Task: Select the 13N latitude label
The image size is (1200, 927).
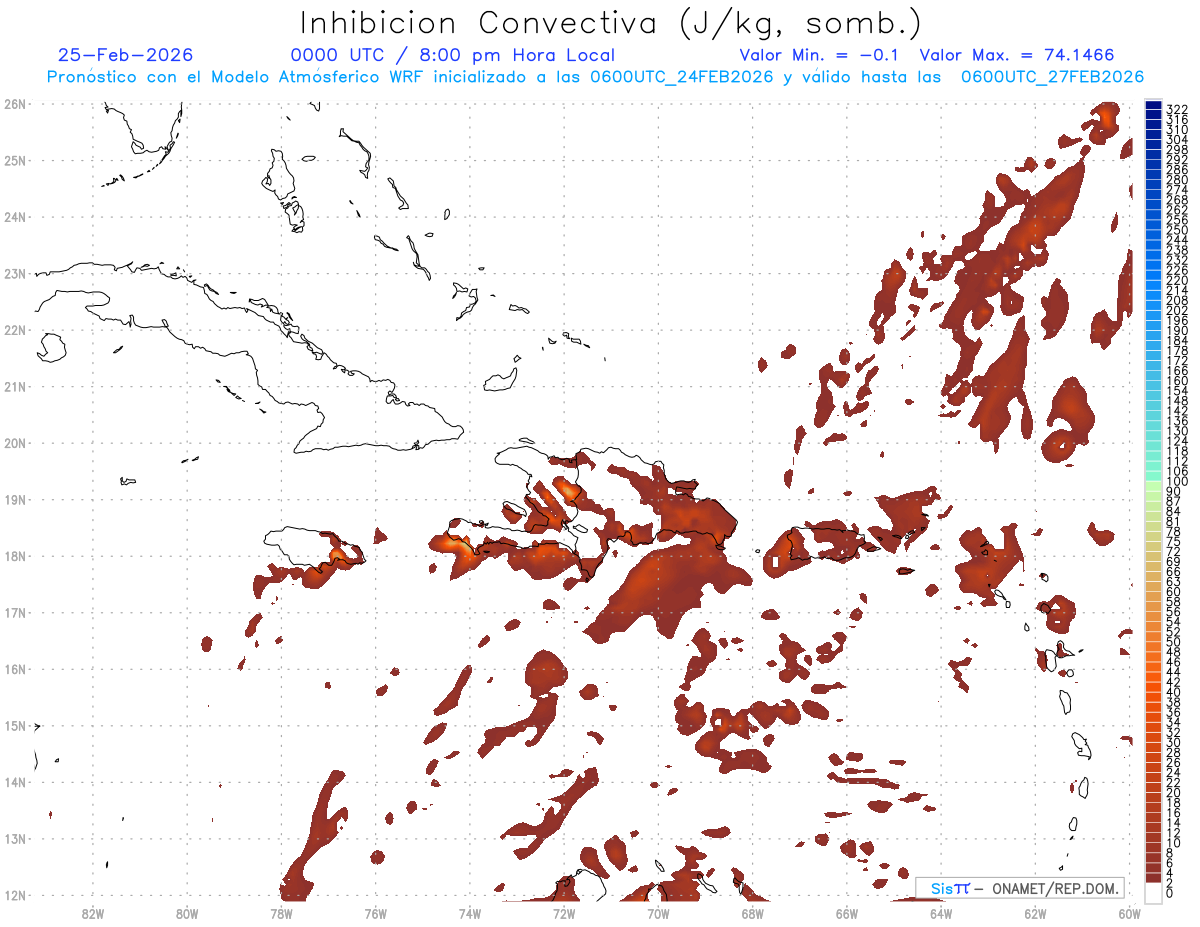Action: pyautogui.click(x=15, y=838)
